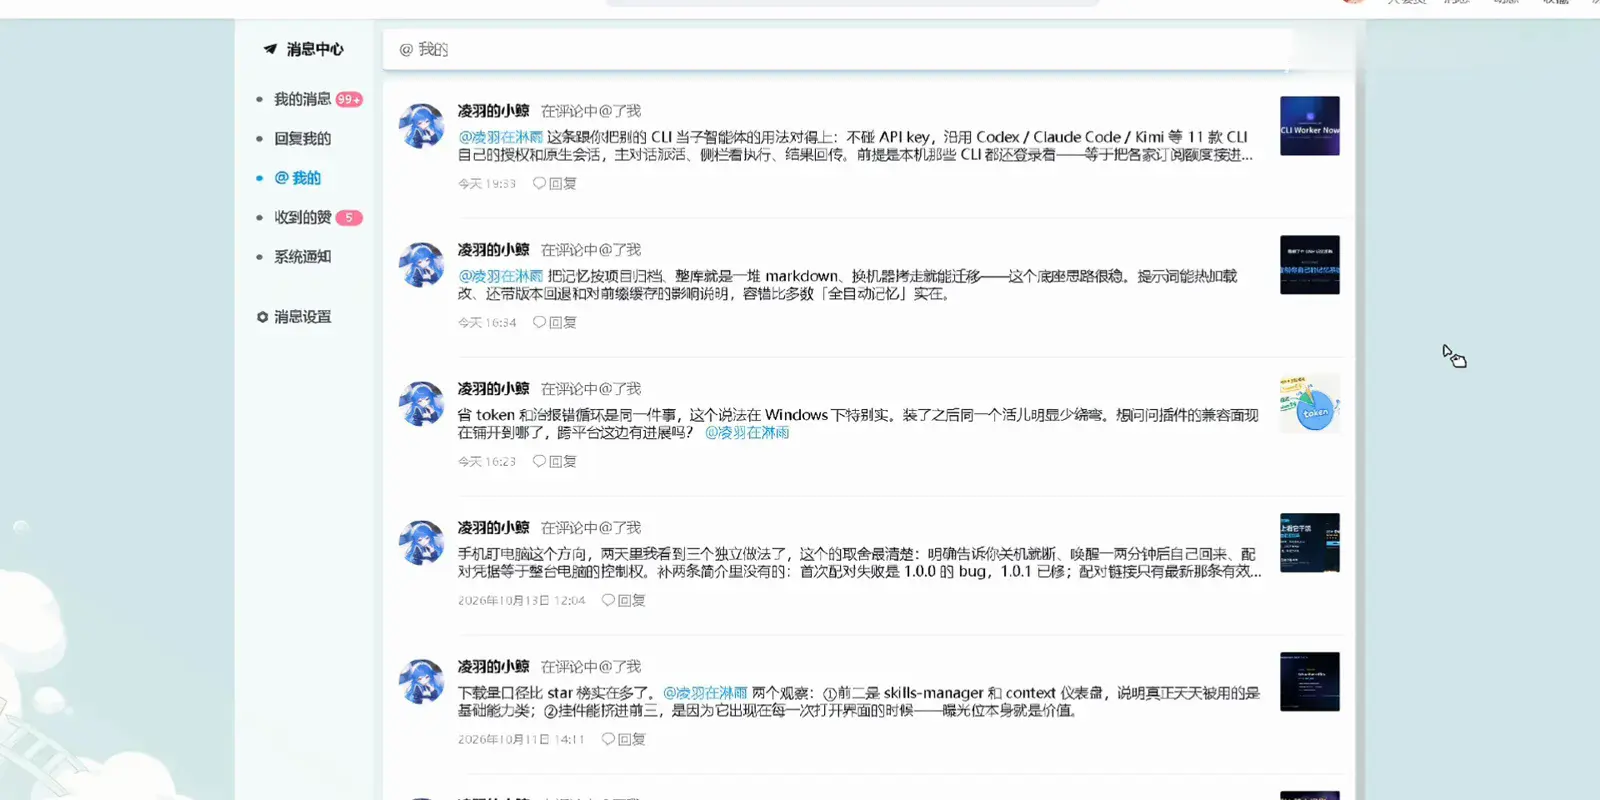Click the 99+ badge on 我的消息
The image size is (1600, 800).
point(349,99)
